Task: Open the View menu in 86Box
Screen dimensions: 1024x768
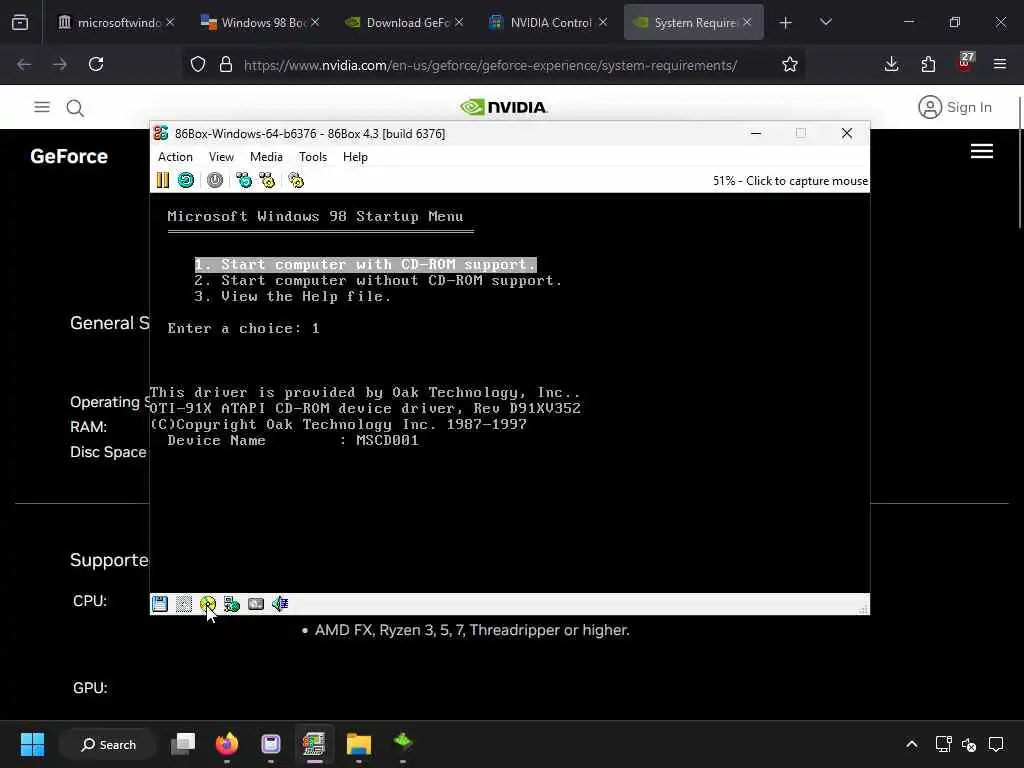Action: coord(221,157)
